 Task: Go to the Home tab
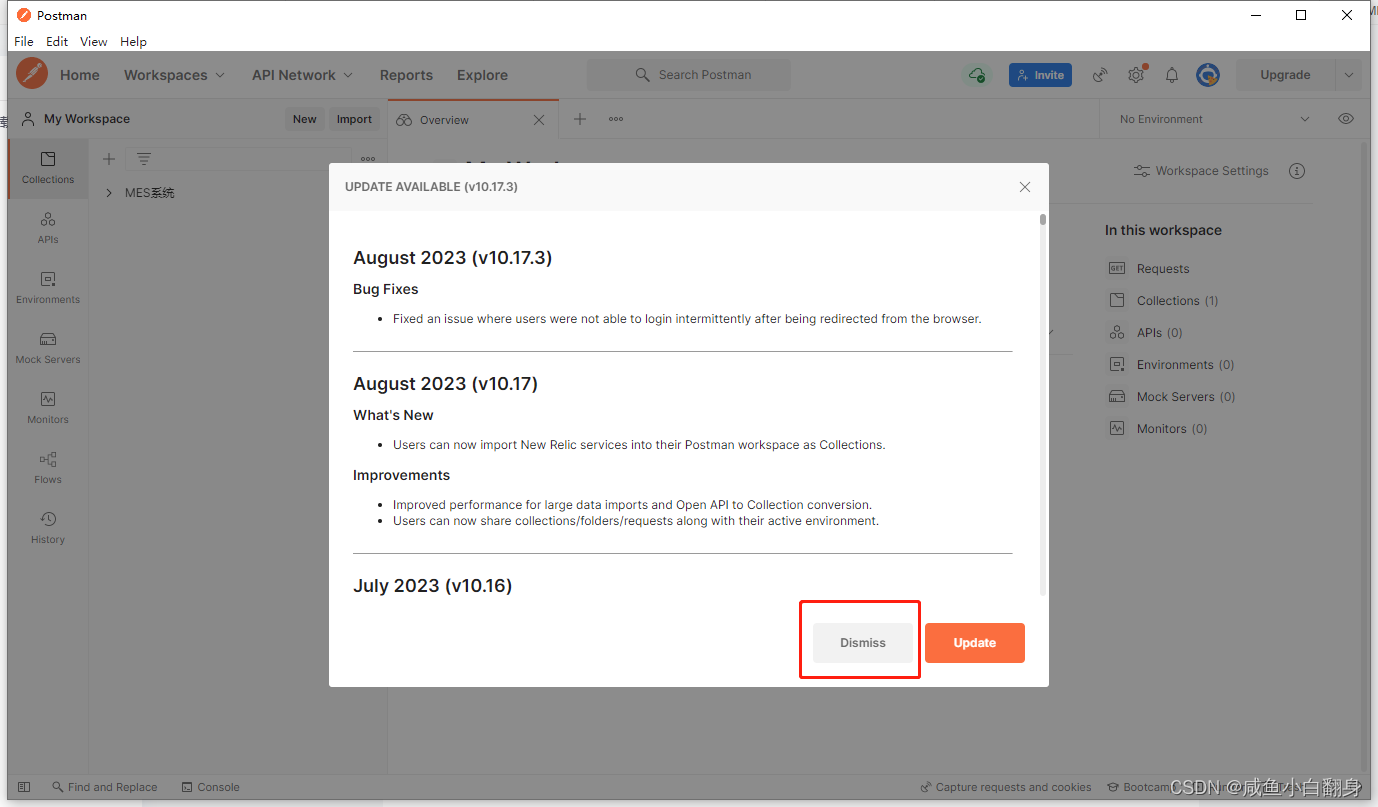pyautogui.click(x=80, y=75)
